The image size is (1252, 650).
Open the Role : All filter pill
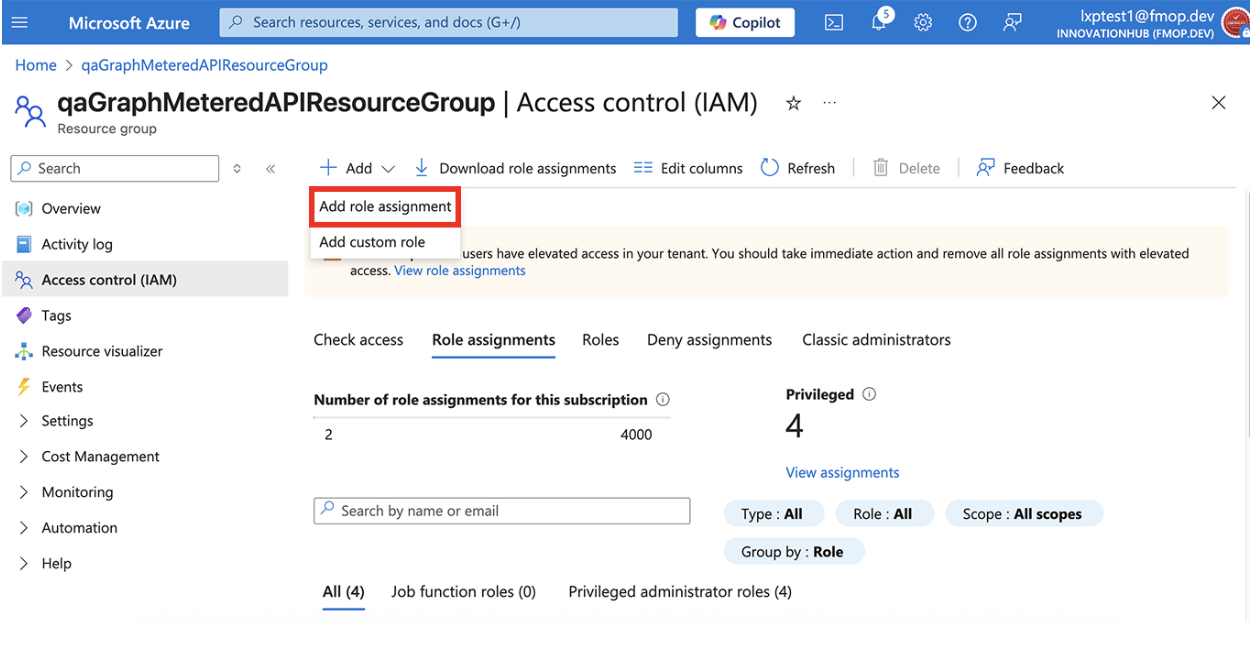(882, 514)
